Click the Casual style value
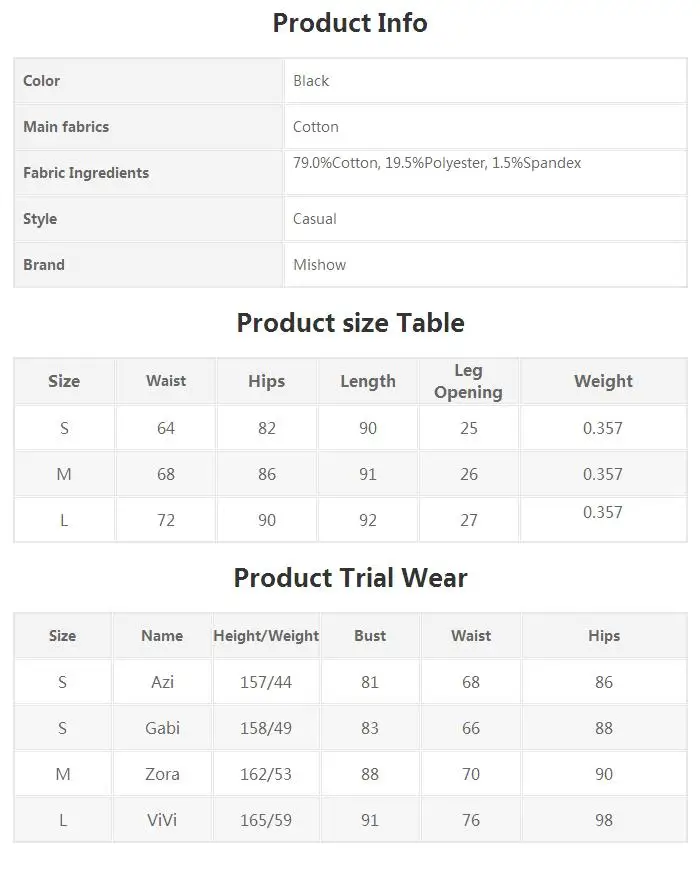The width and height of the screenshot is (700, 871). tap(314, 219)
